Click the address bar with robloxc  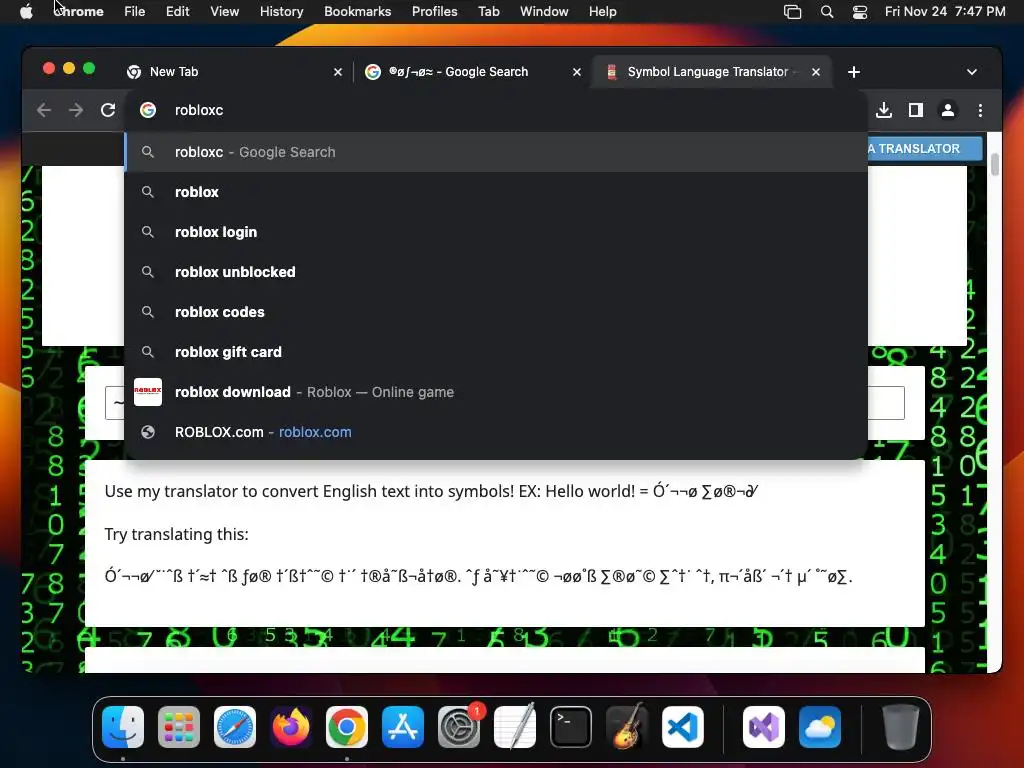pyautogui.click(x=496, y=110)
